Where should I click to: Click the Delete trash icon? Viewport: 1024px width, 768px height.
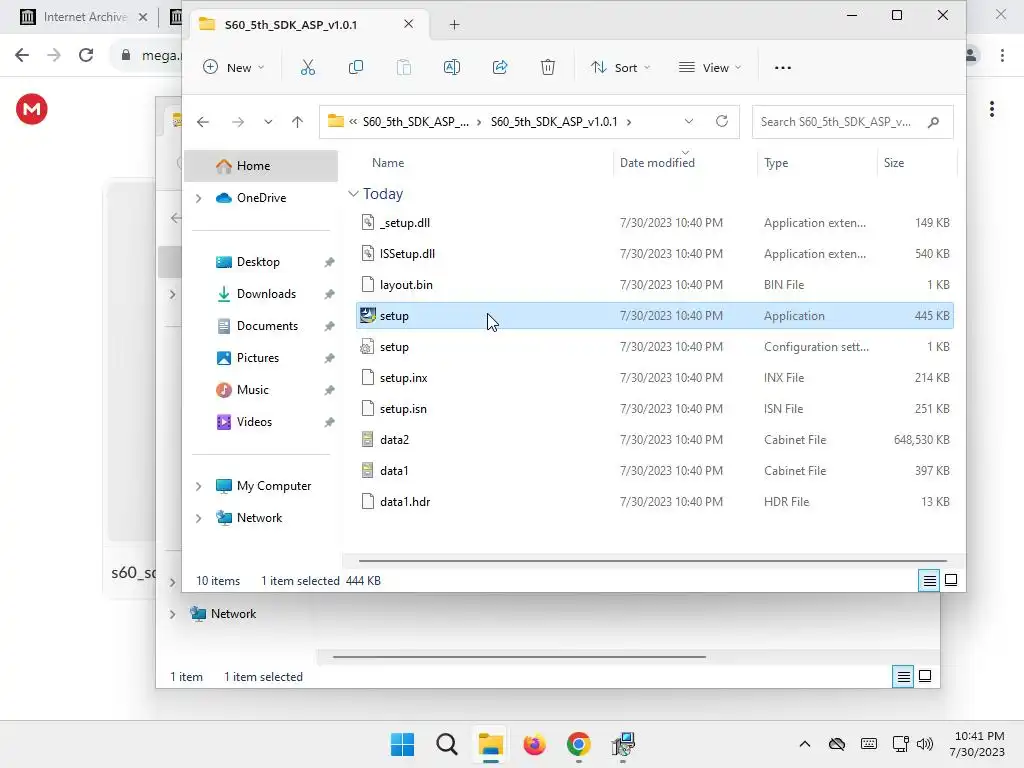[x=548, y=67]
